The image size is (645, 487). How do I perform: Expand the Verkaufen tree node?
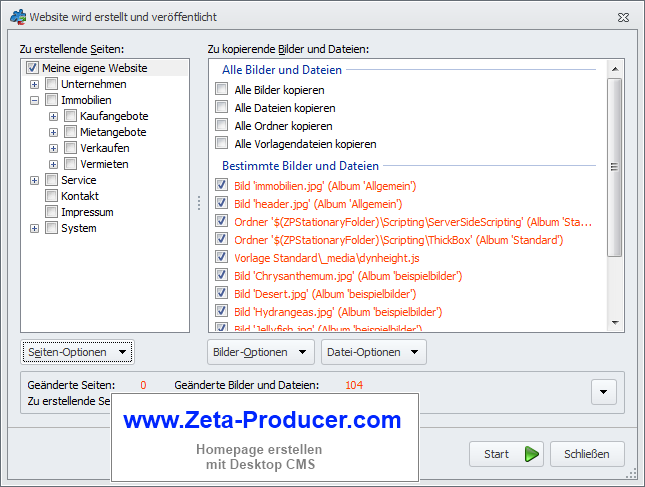(53, 148)
